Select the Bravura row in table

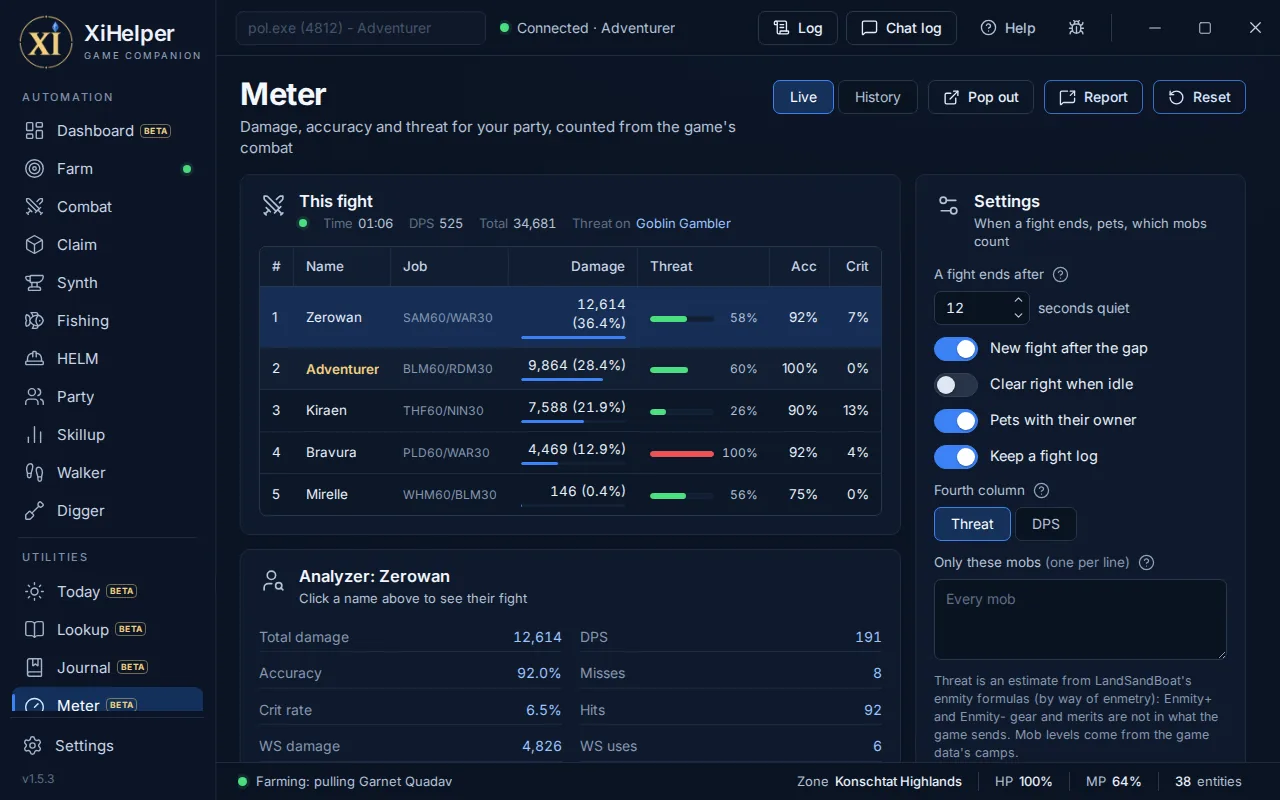pyautogui.click(x=570, y=452)
